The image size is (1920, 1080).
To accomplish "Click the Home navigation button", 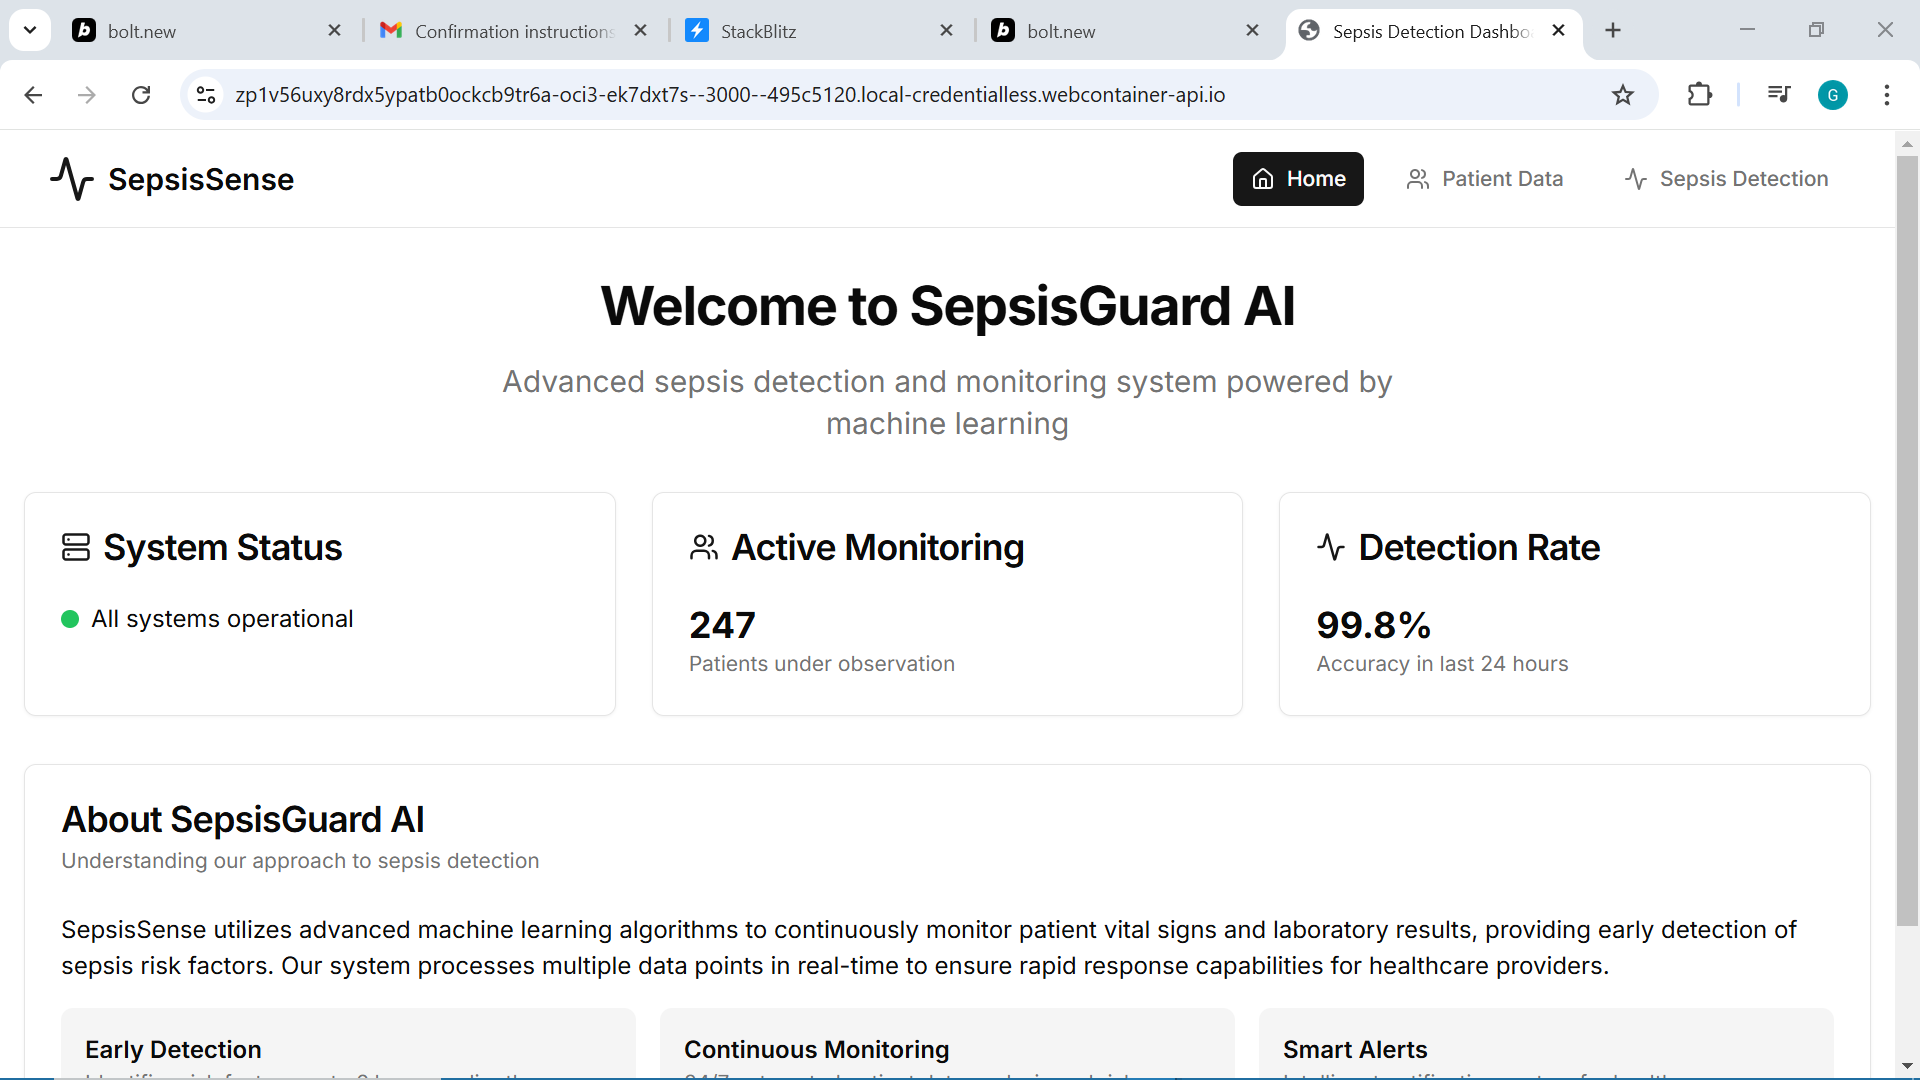I will point(1298,179).
